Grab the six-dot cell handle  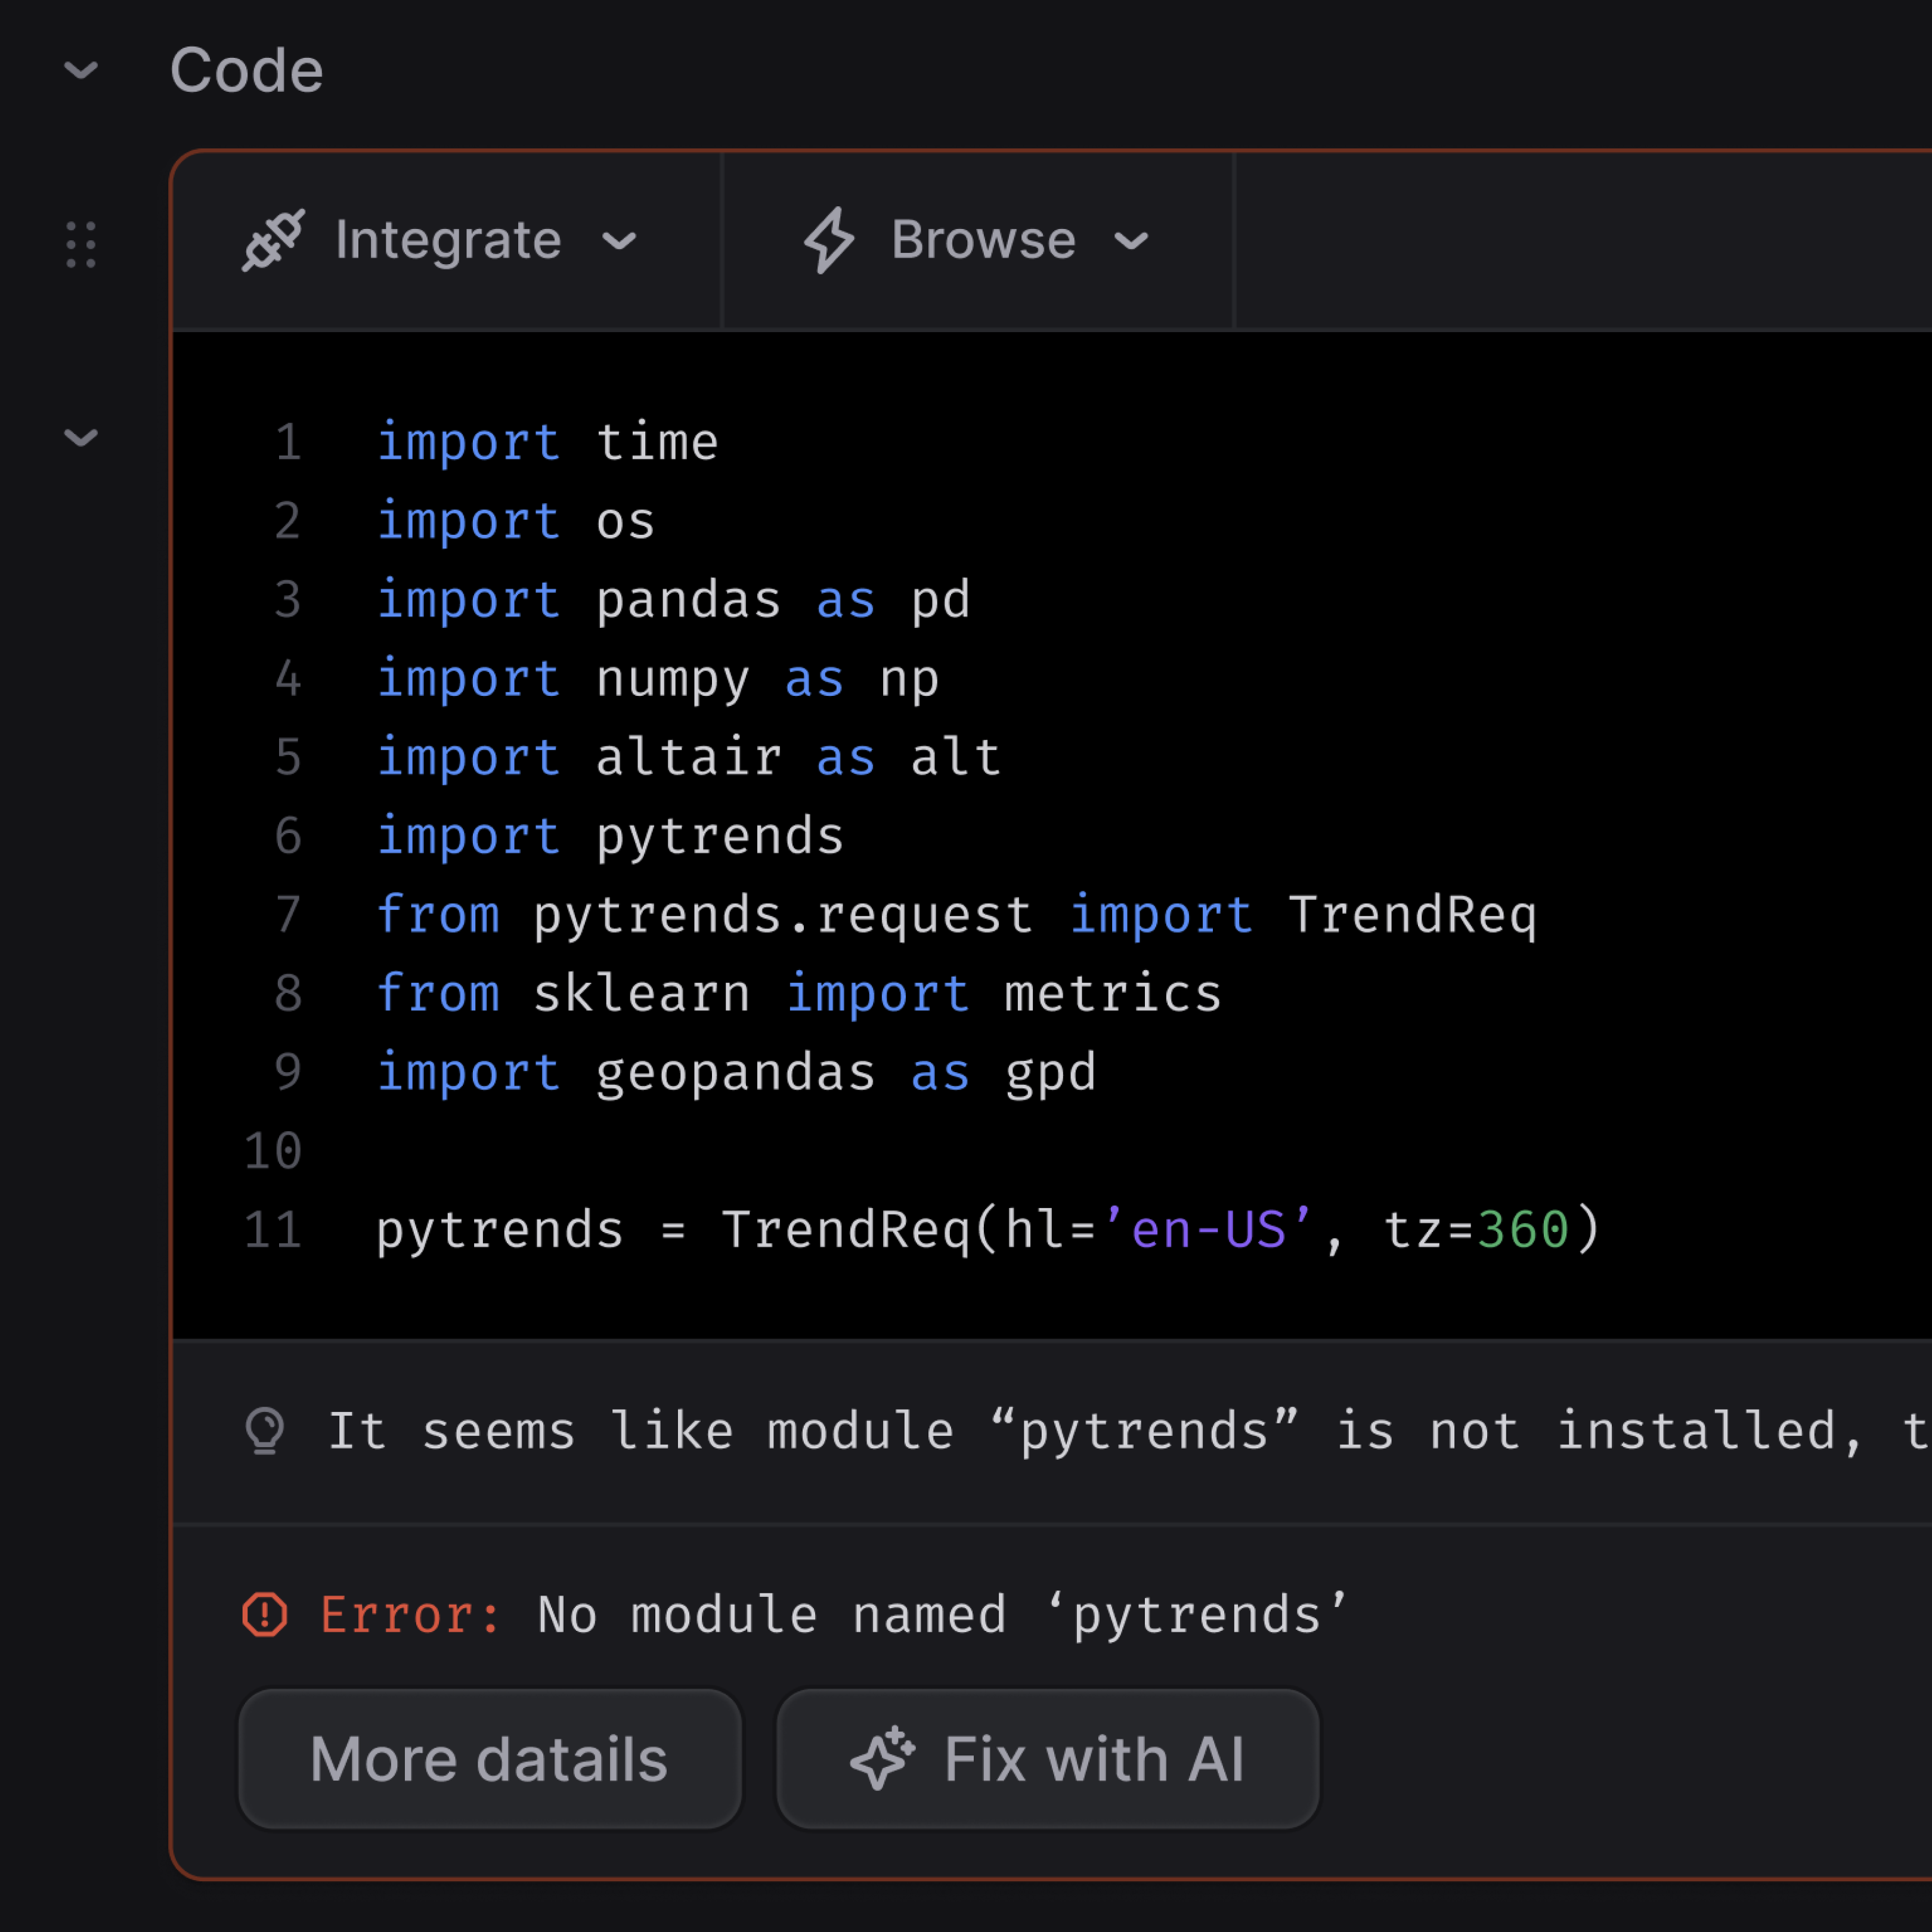click(81, 244)
